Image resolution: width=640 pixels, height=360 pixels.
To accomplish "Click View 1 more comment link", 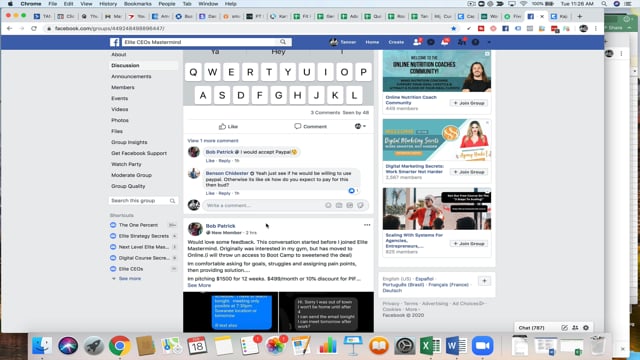I will tap(213, 141).
